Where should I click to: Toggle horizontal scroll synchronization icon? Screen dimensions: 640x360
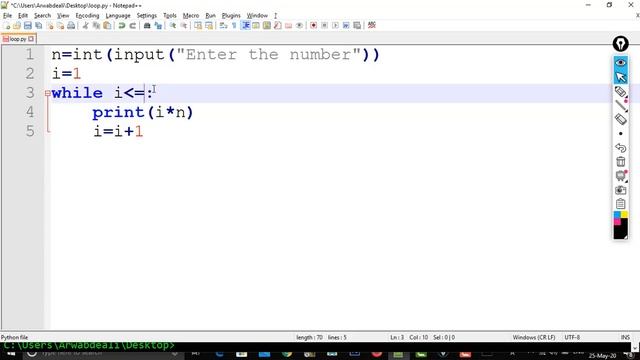coord(209,25)
